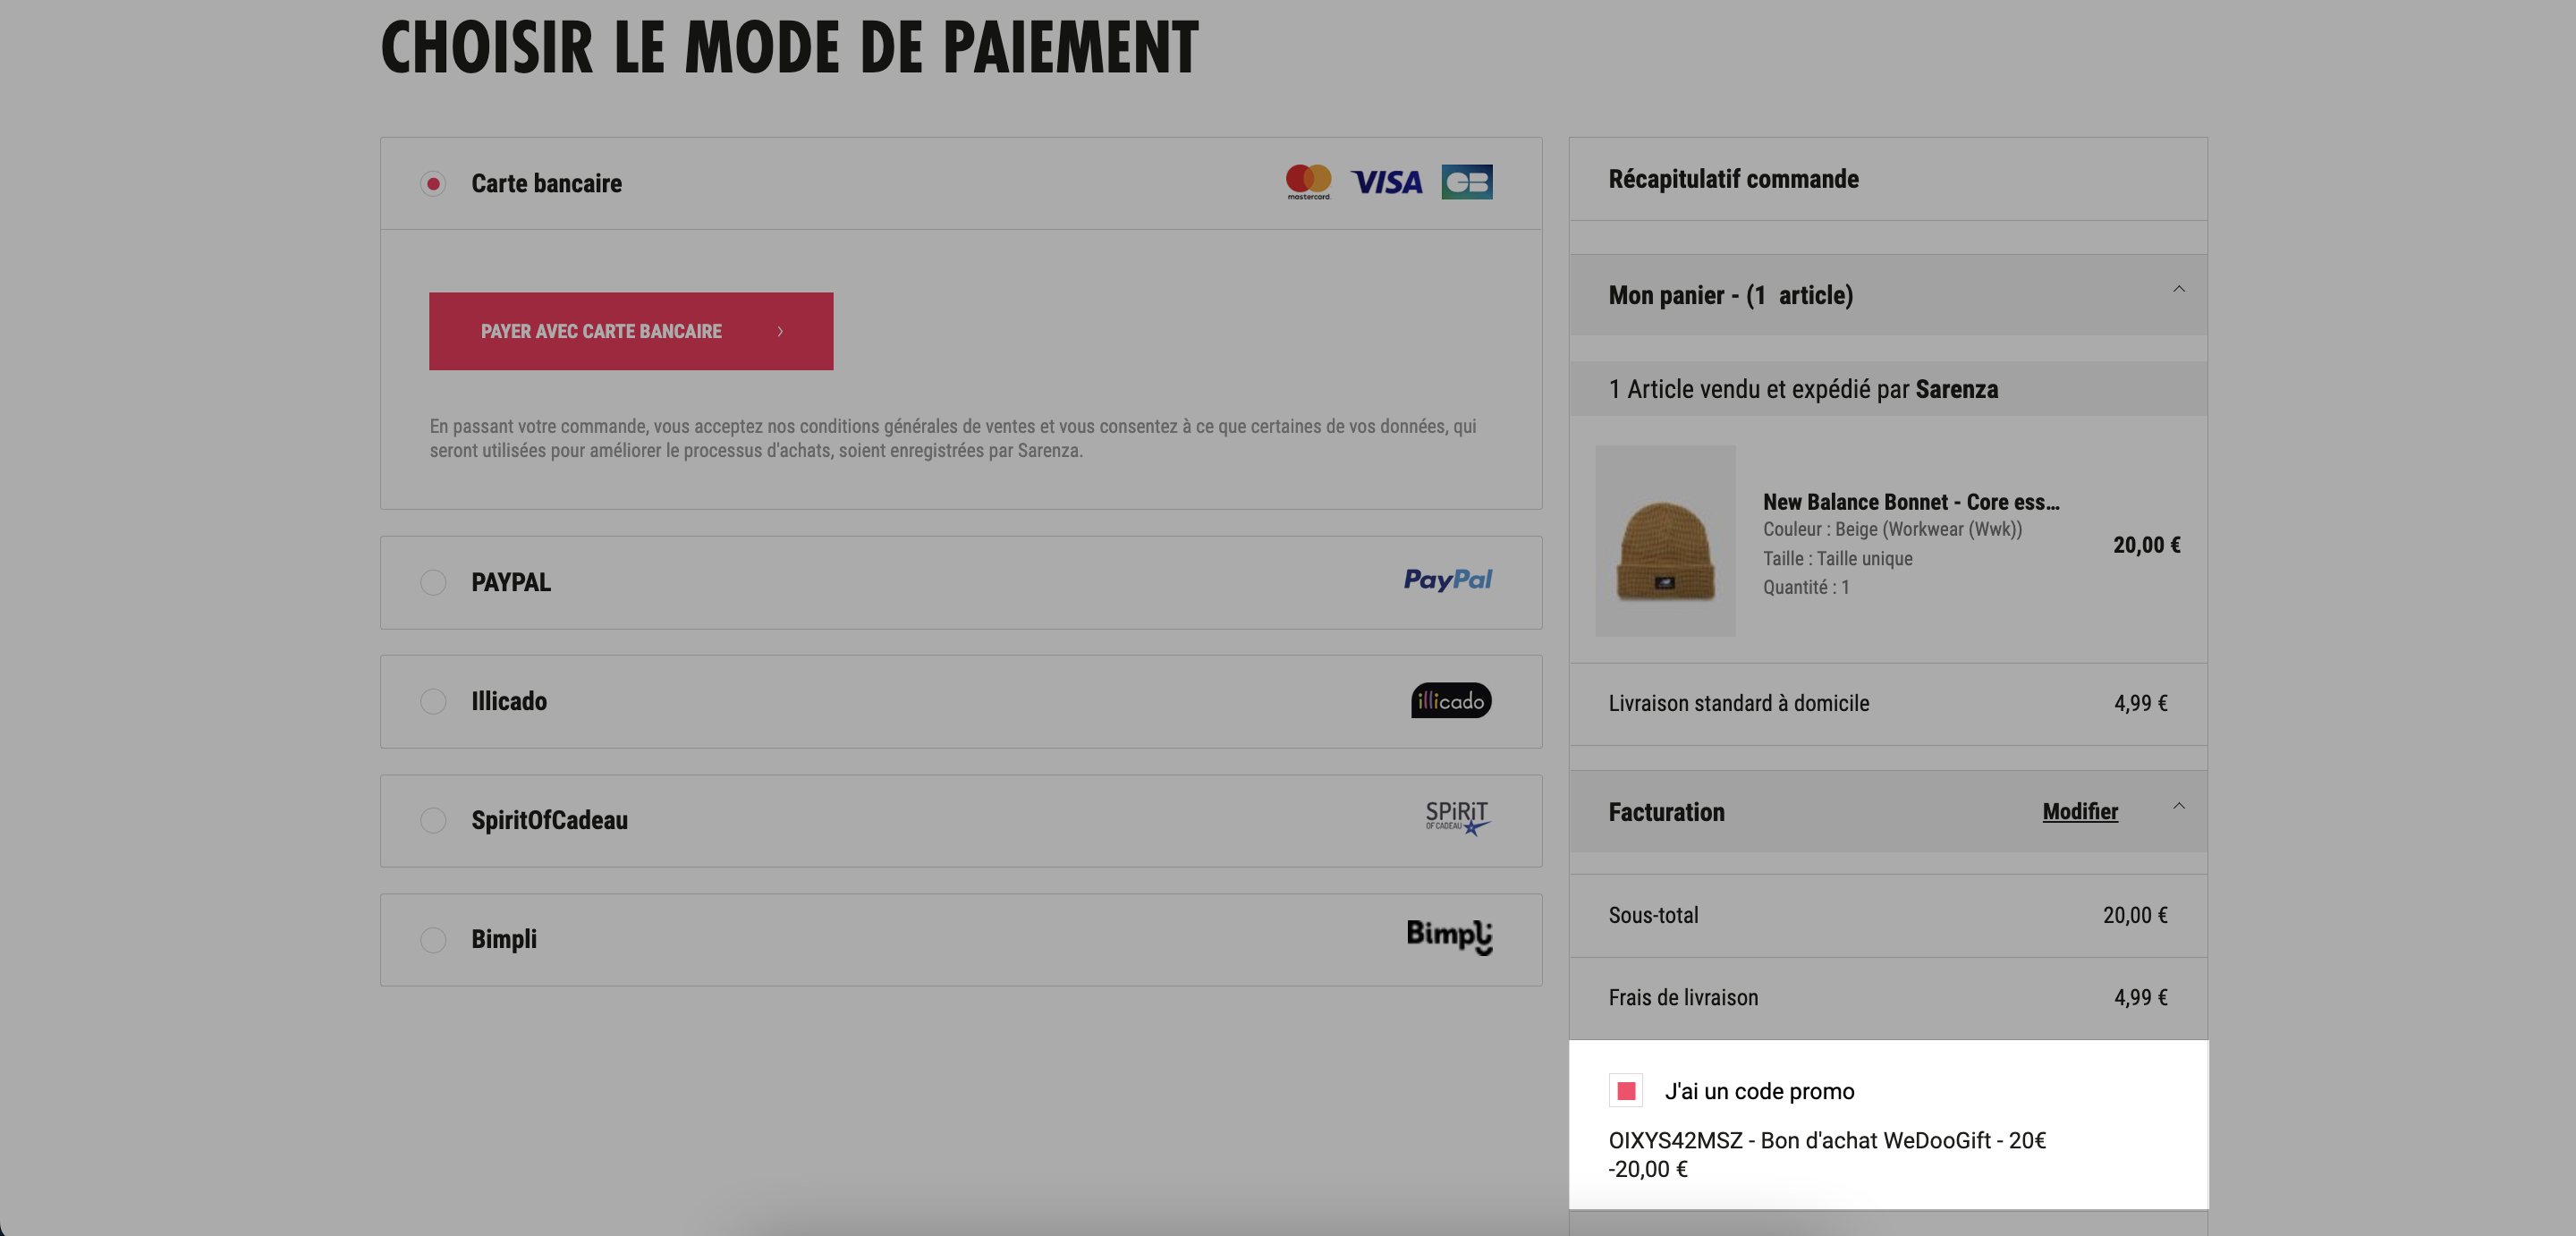
Task: Collapse the Mon panier section chevron
Action: pos(2178,290)
